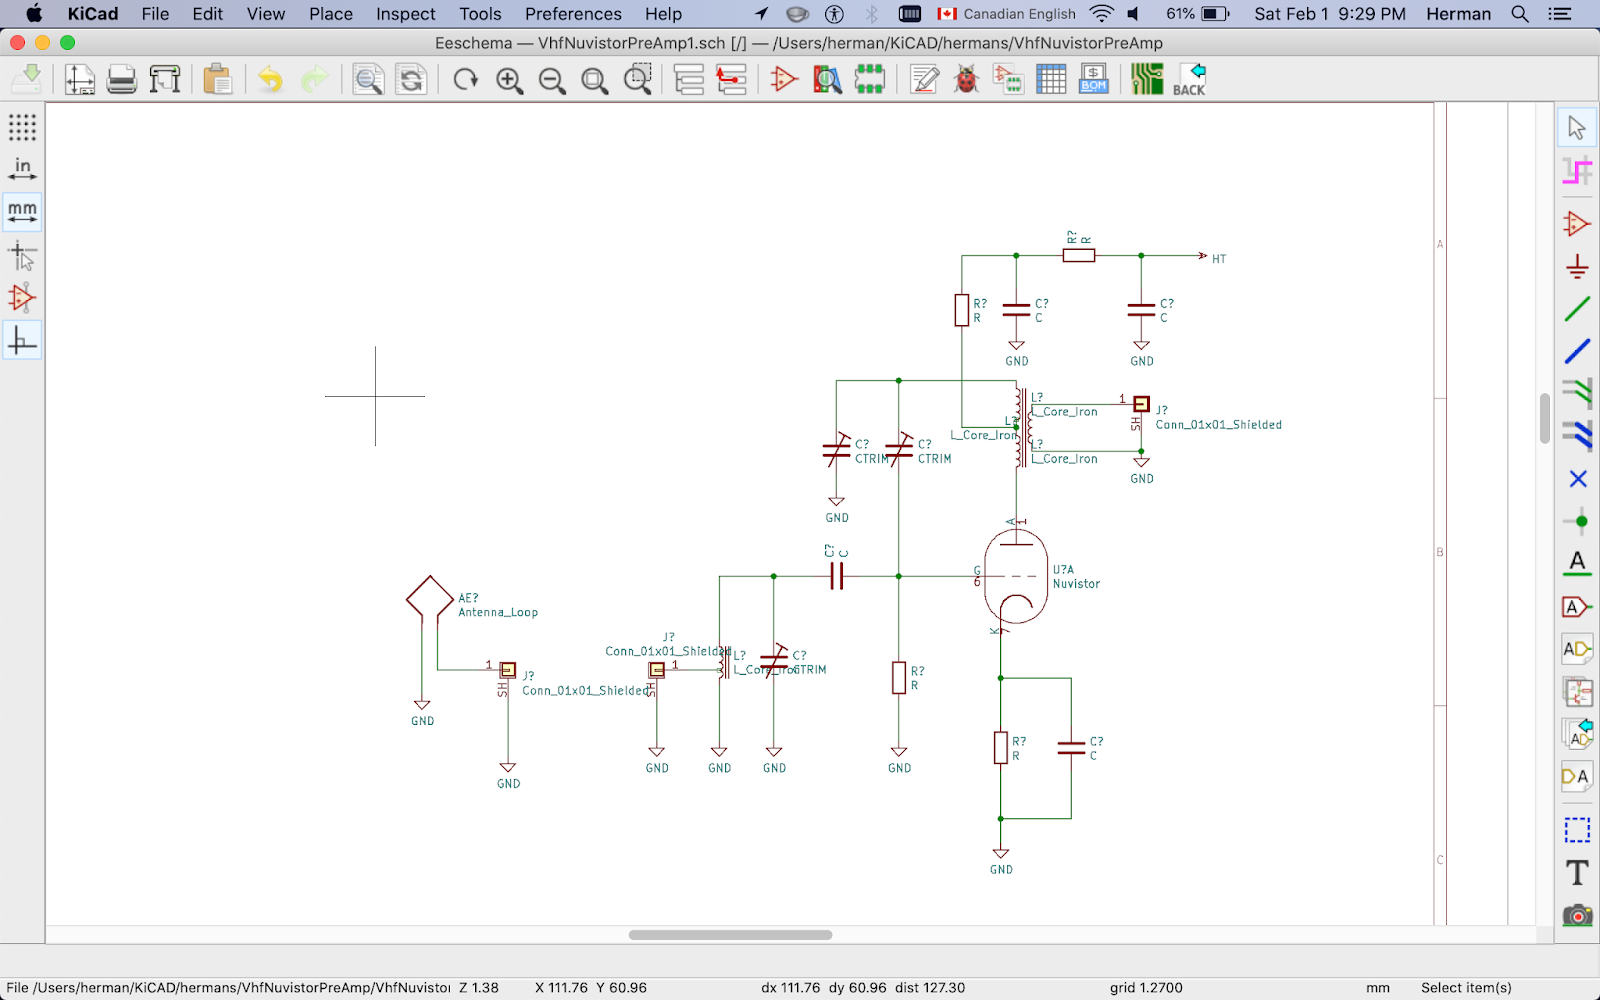Open the hierarchy navigator
1600x1000 pixels.
pos(689,79)
